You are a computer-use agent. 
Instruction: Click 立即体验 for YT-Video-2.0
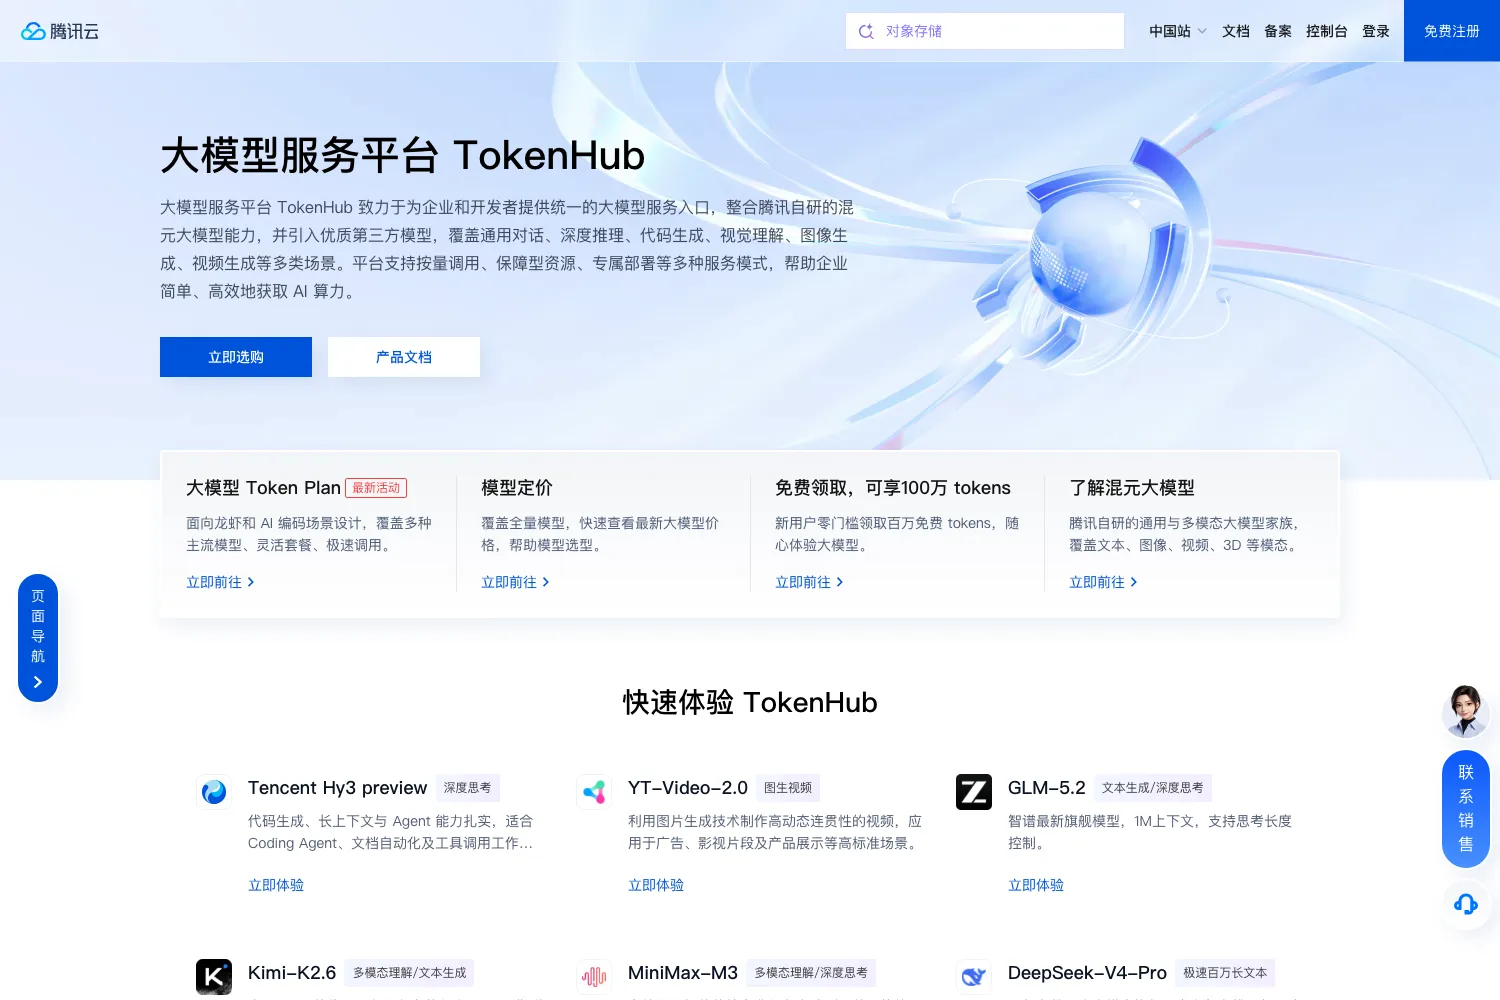pos(656,885)
